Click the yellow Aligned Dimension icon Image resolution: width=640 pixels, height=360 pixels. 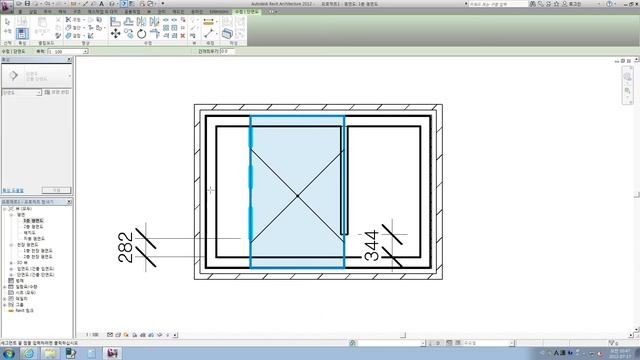pos(209,22)
